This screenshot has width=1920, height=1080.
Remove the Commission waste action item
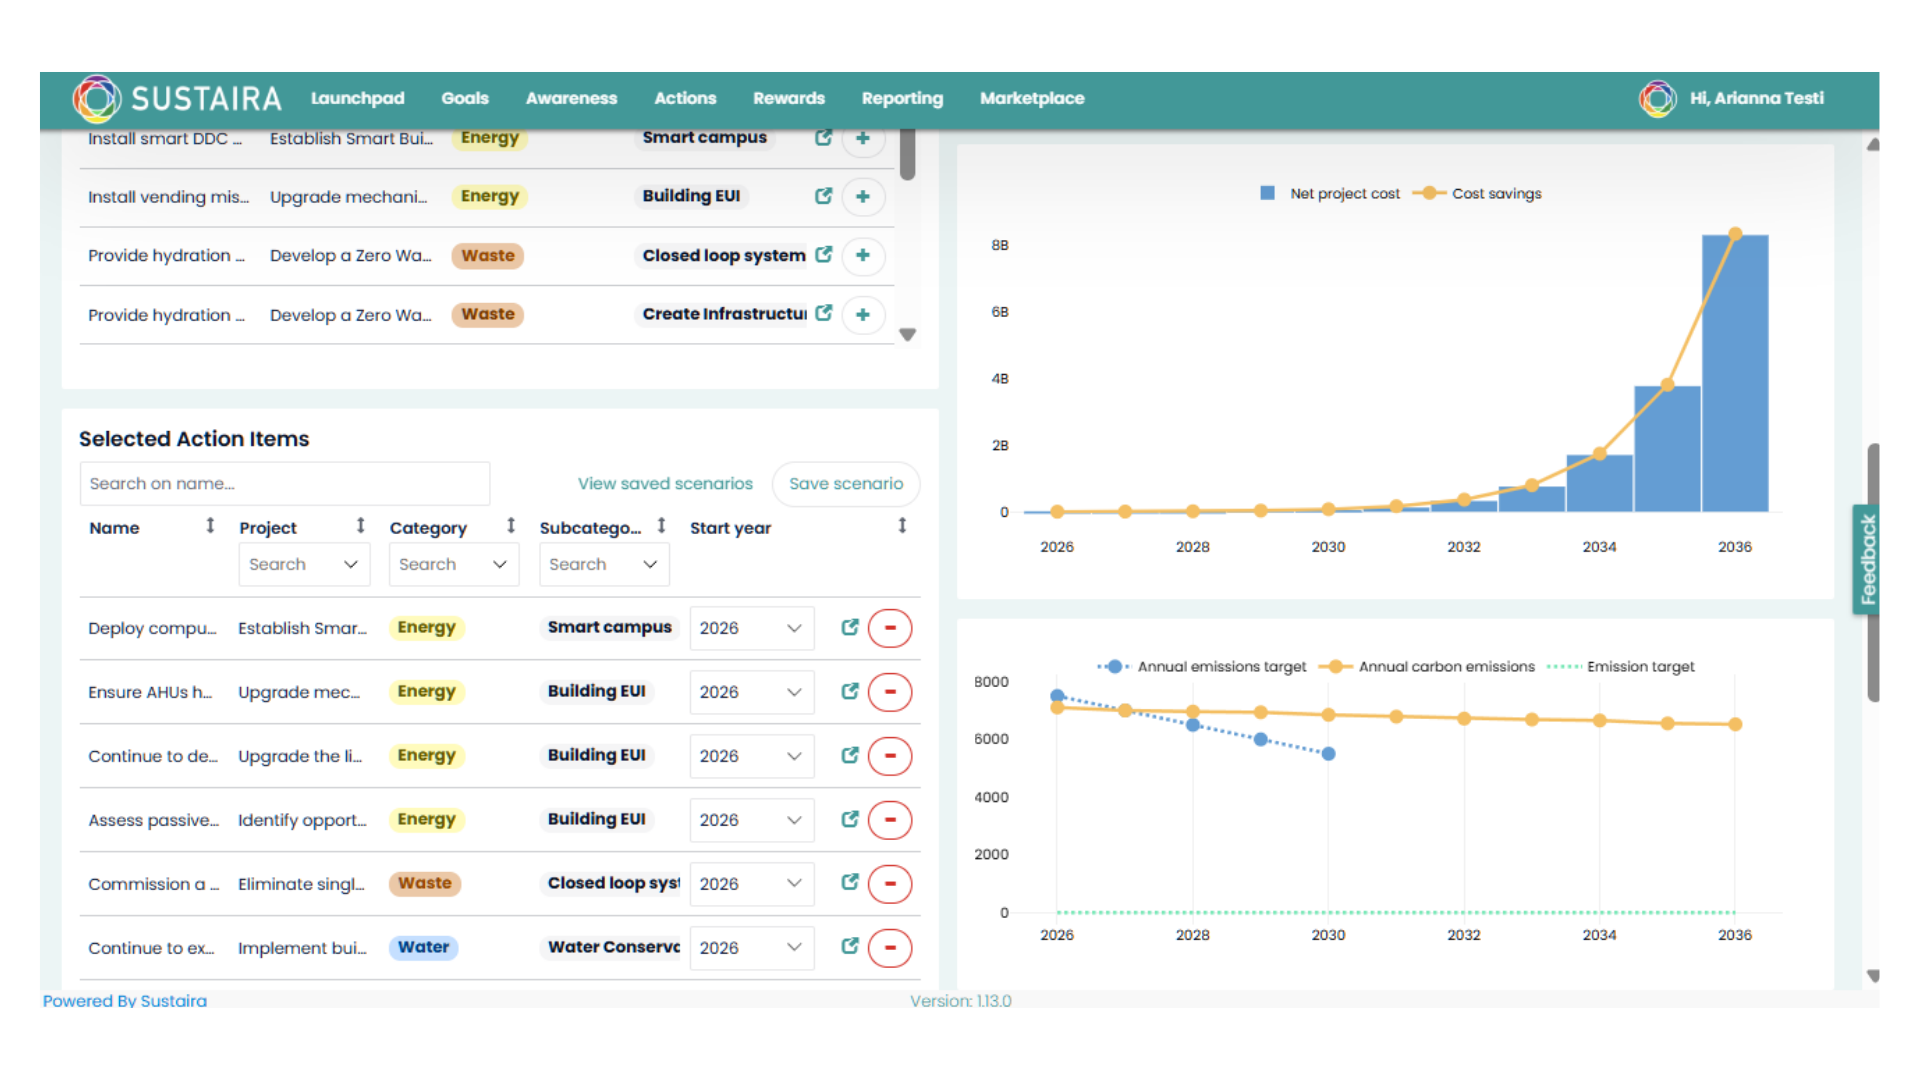pyautogui.click(x=890, y=884)
